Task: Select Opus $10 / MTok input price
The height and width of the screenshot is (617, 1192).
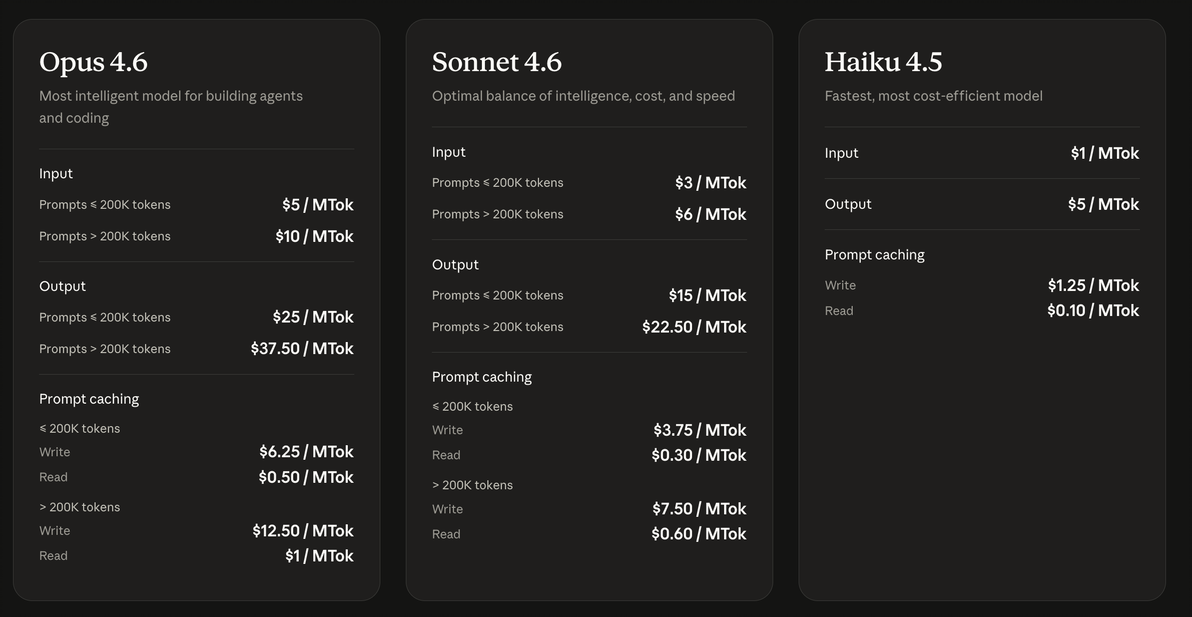Action: 315,236
